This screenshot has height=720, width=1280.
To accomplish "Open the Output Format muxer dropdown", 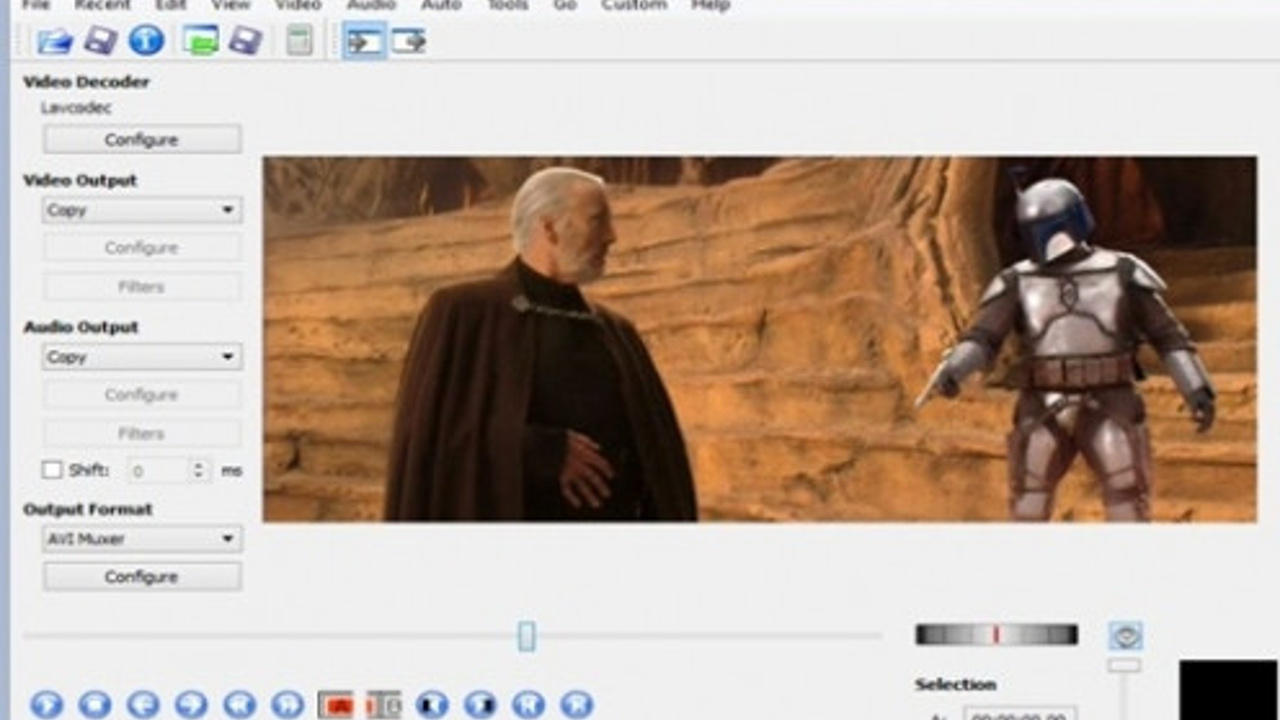I will [141, 539].
